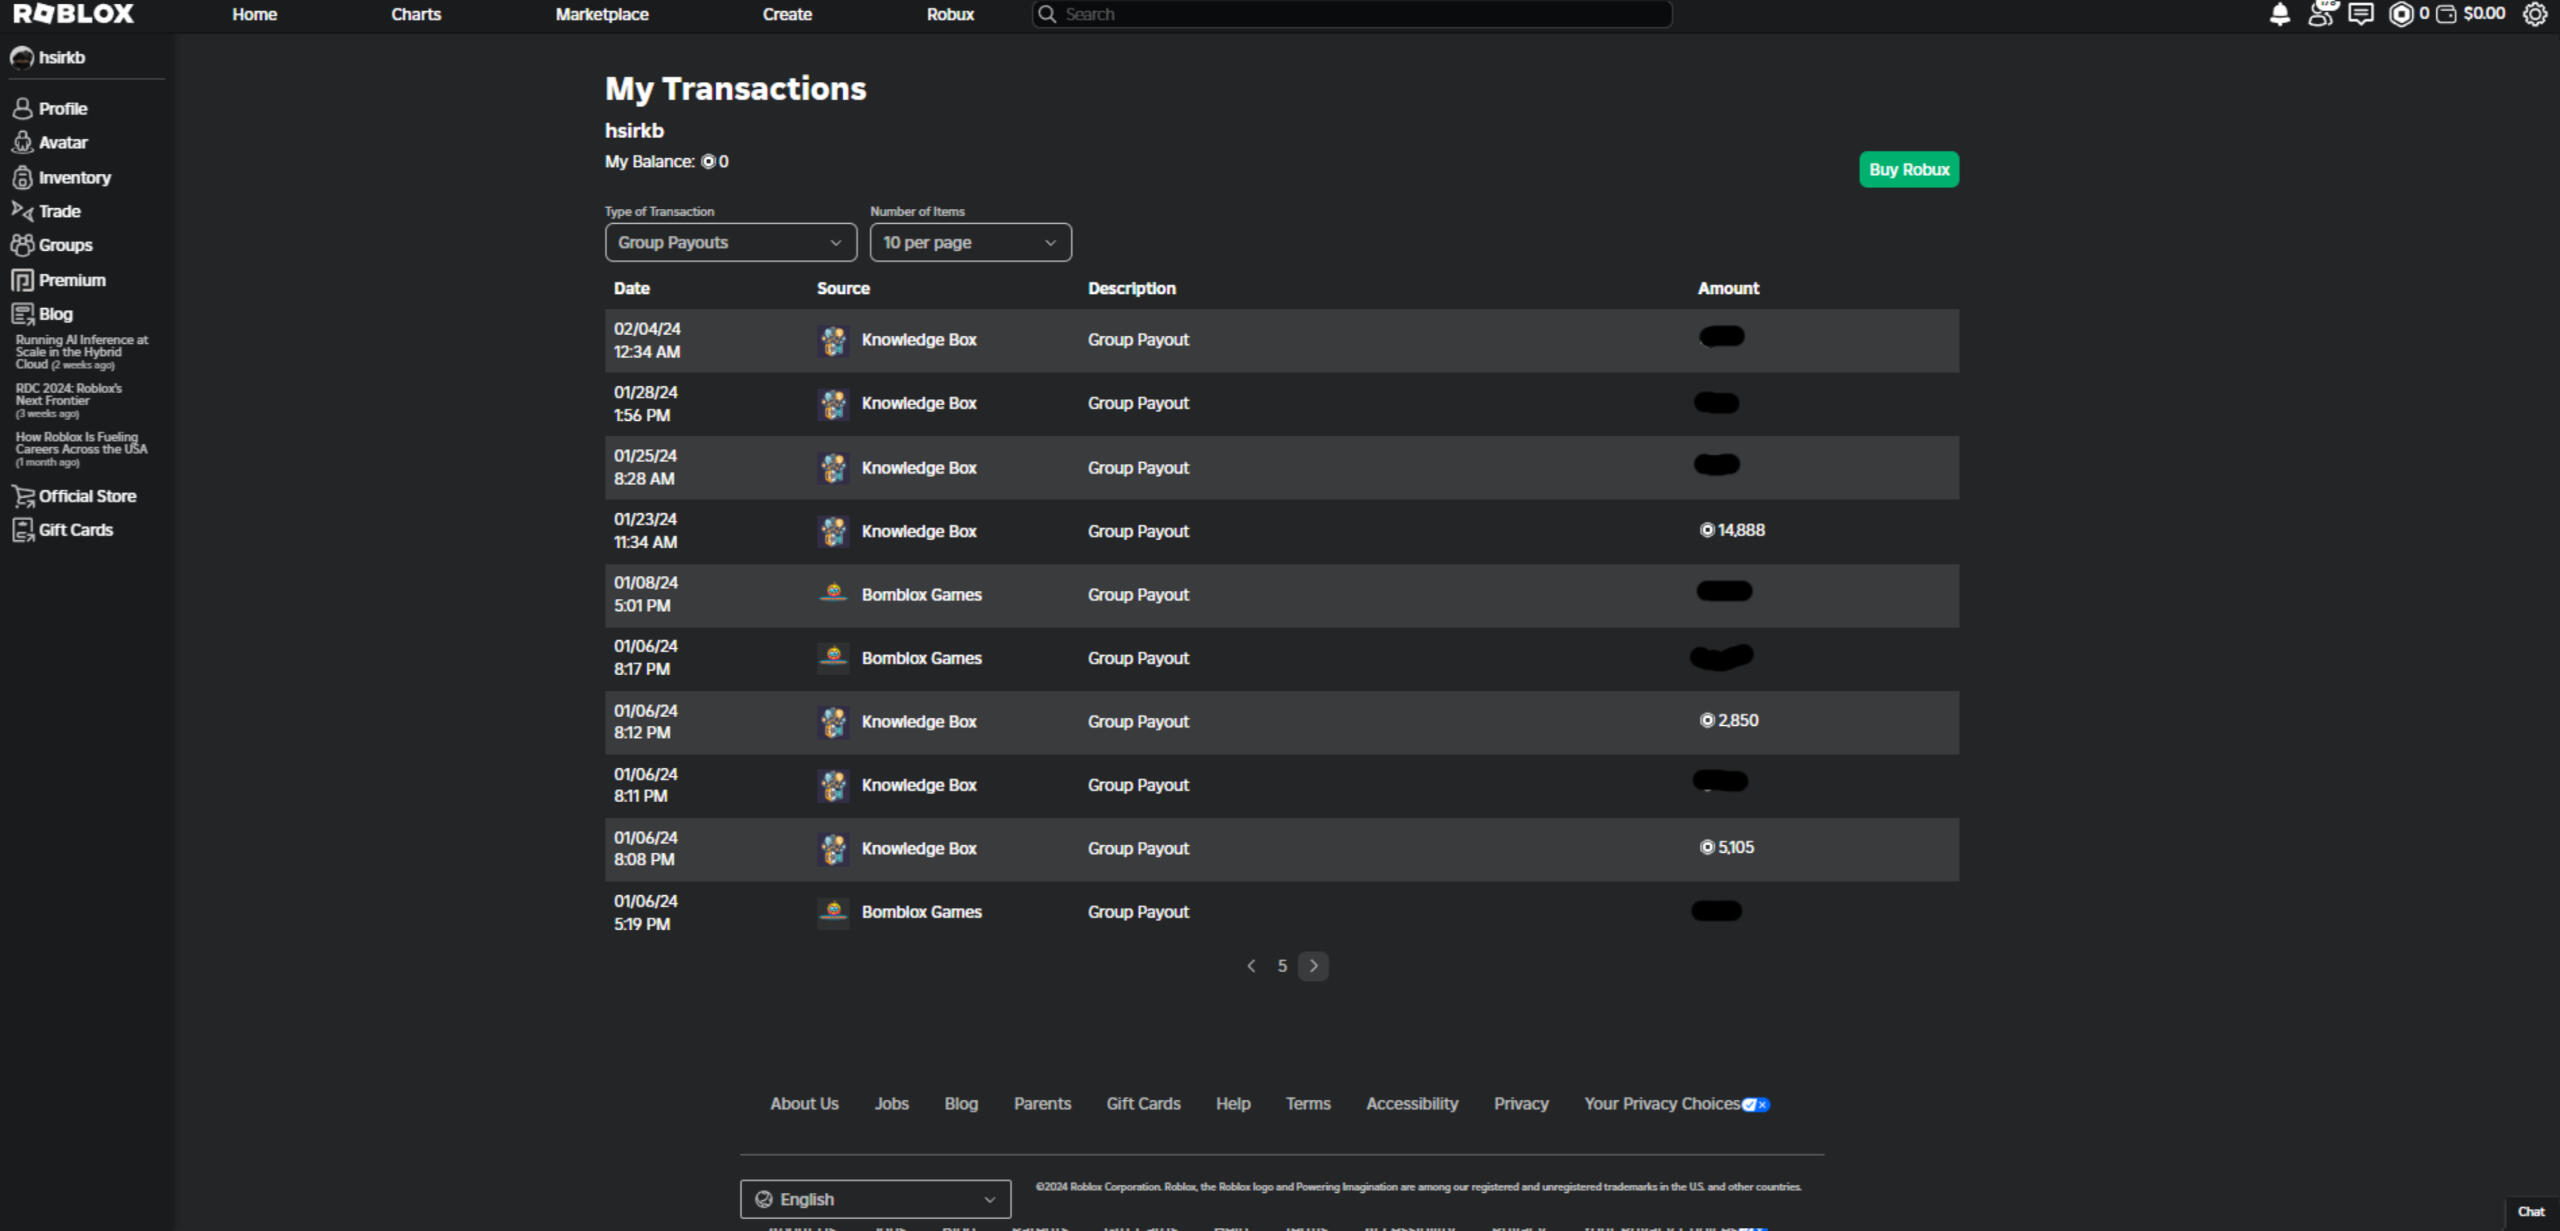Open Jobs footer link
Screen dimensions: 2560x1231
click(x=892, y=1104)
